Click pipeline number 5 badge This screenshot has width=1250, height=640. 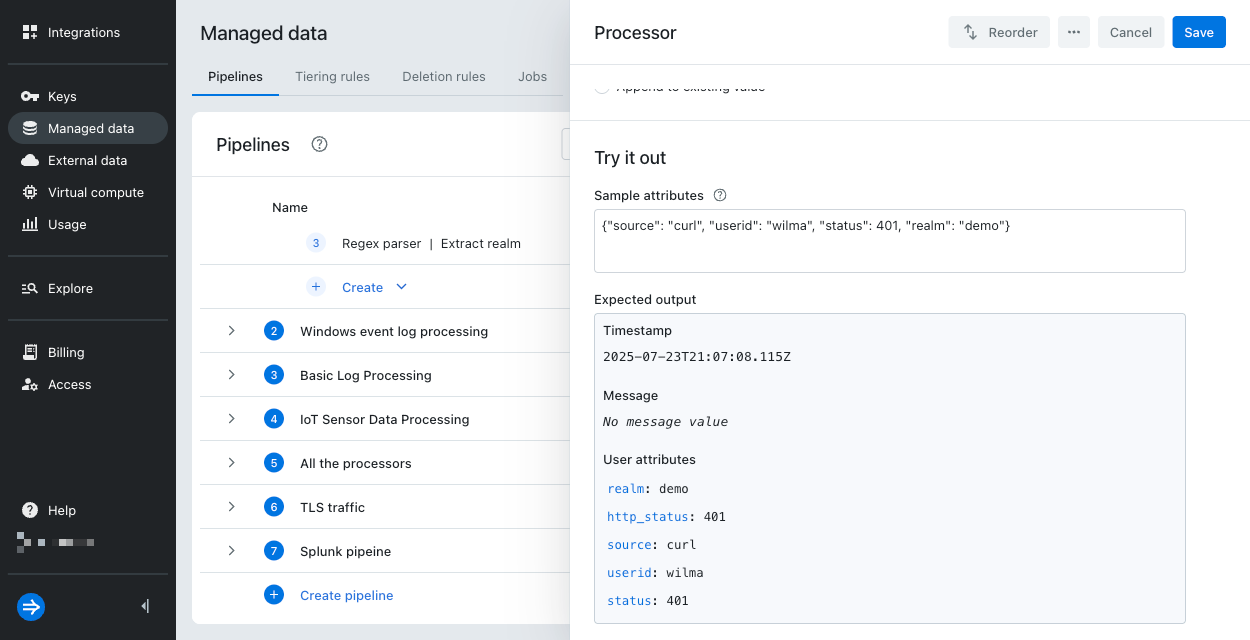click(274, 463)
